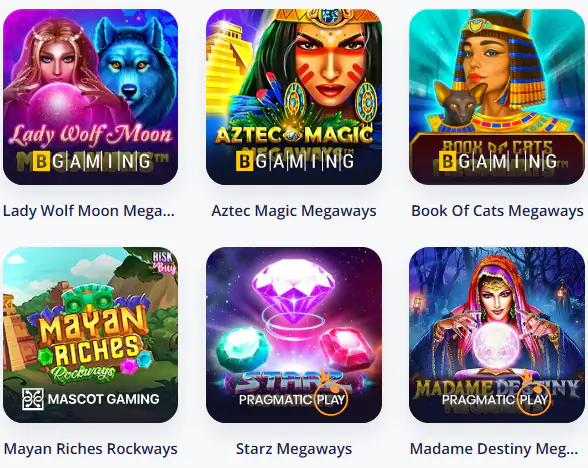
Task: Open the Lady Wolf Moon game thumbnail
Action: 90,97
